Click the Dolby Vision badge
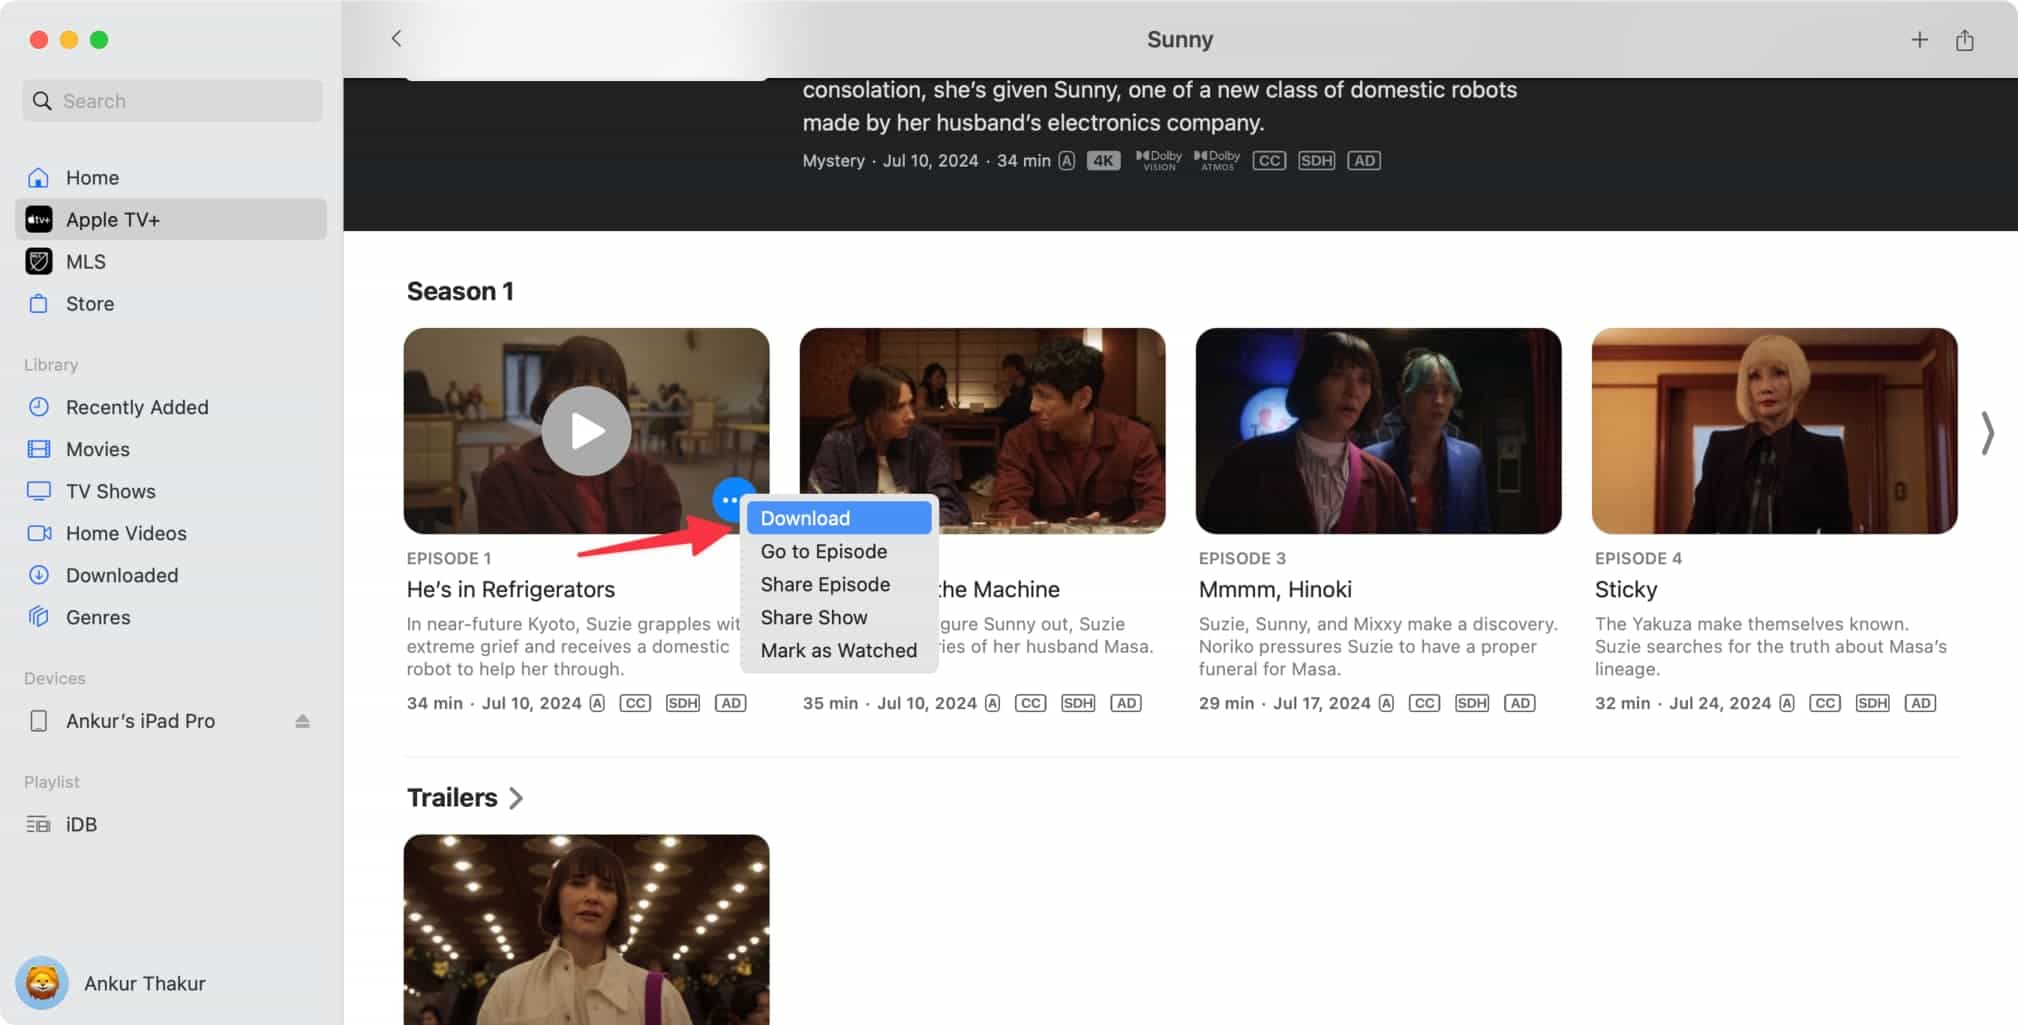Image resolution: width=2018 pixels, height=1025 pixels. point(1159,160)
